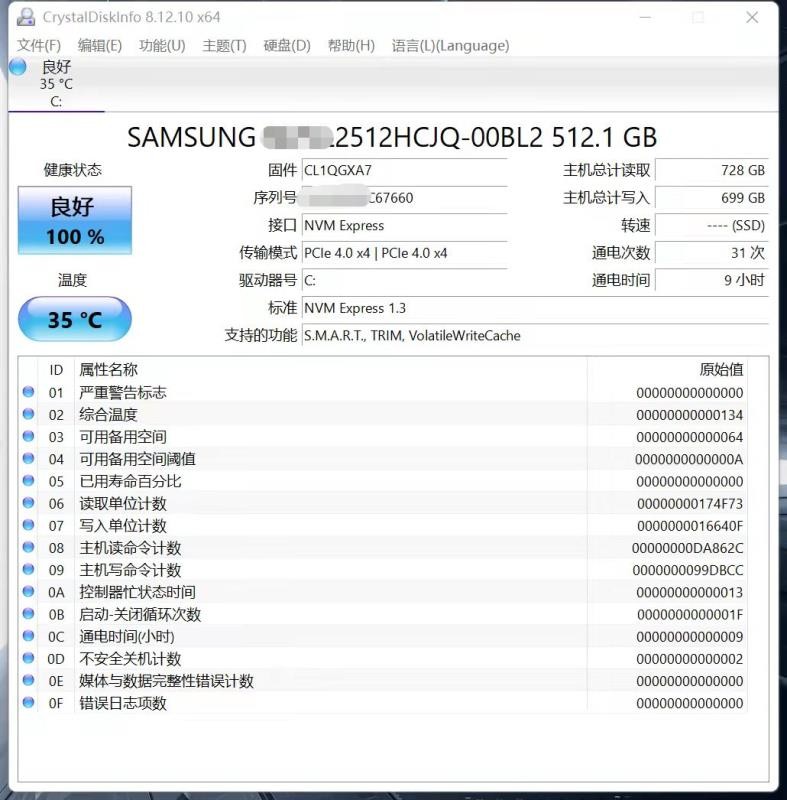This screenshot has height=800, width=787.
Task: Click total host reads value 728 GB
Action: (x=712, y=170)
